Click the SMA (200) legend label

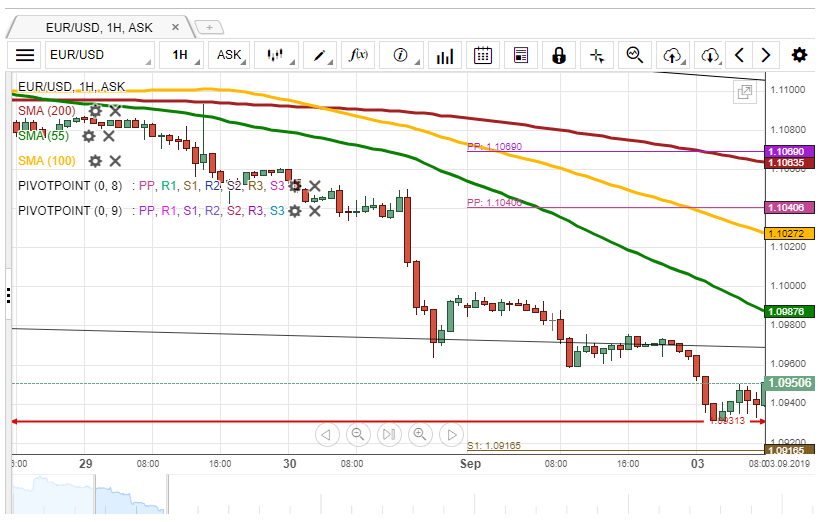point(47,111)
